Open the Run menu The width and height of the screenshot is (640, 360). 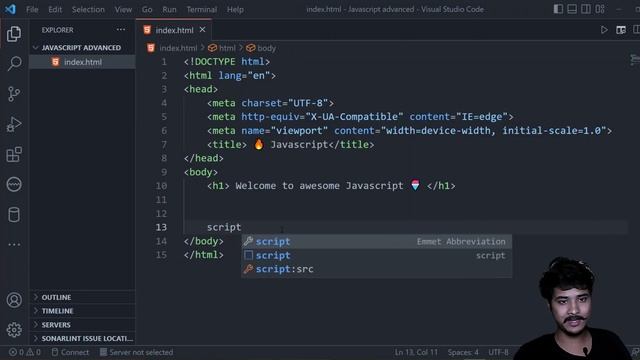coord(169,9)
